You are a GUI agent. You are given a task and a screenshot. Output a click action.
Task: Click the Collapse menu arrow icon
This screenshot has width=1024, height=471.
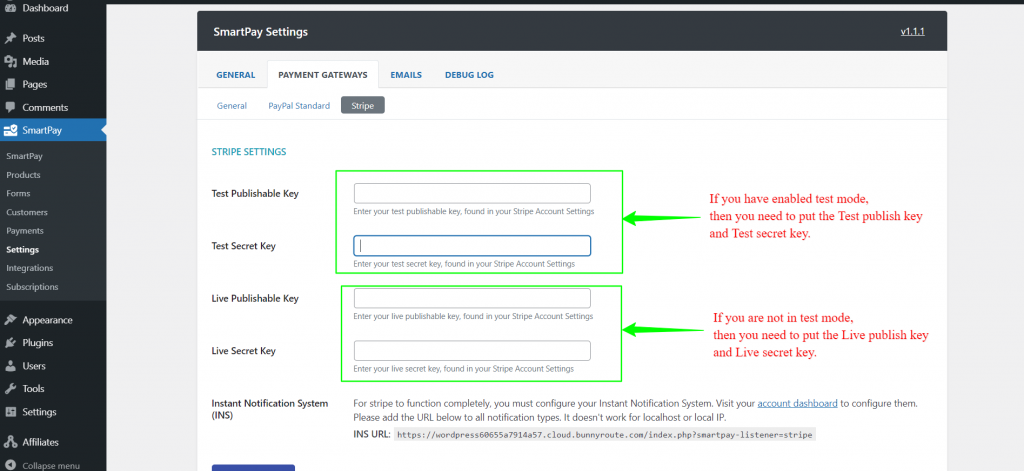pos(10,466)
